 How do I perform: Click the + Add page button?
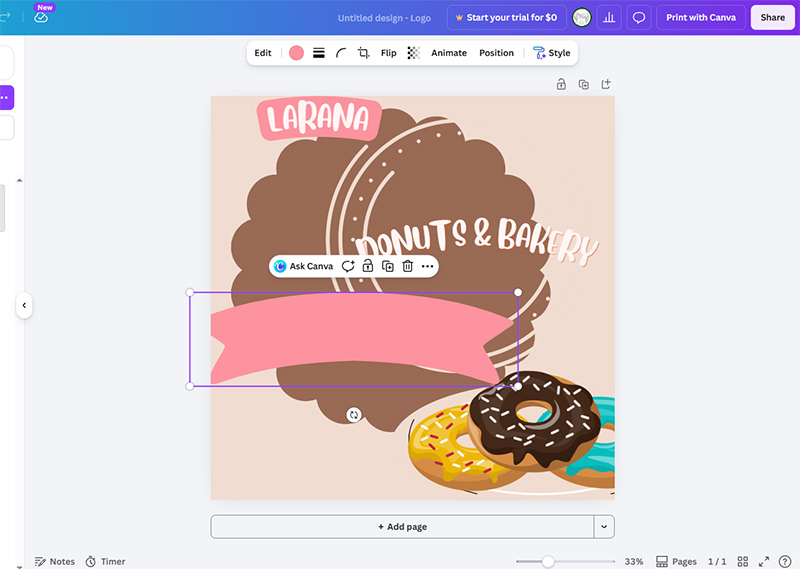tap(402, 526)
